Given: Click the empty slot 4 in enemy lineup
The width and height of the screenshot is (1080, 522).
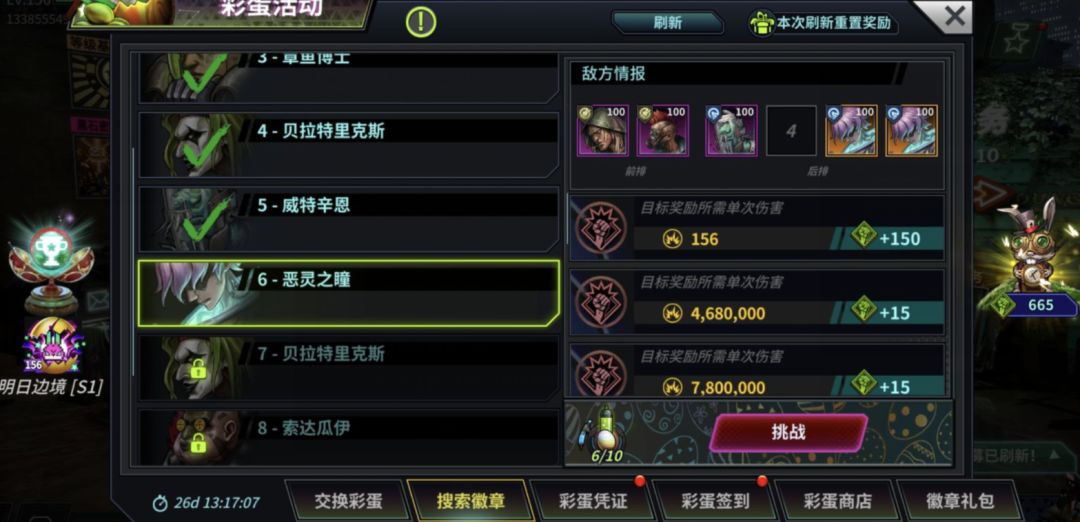Looking at the screenshot, I should pyautogui.click(x=791, y=130).
